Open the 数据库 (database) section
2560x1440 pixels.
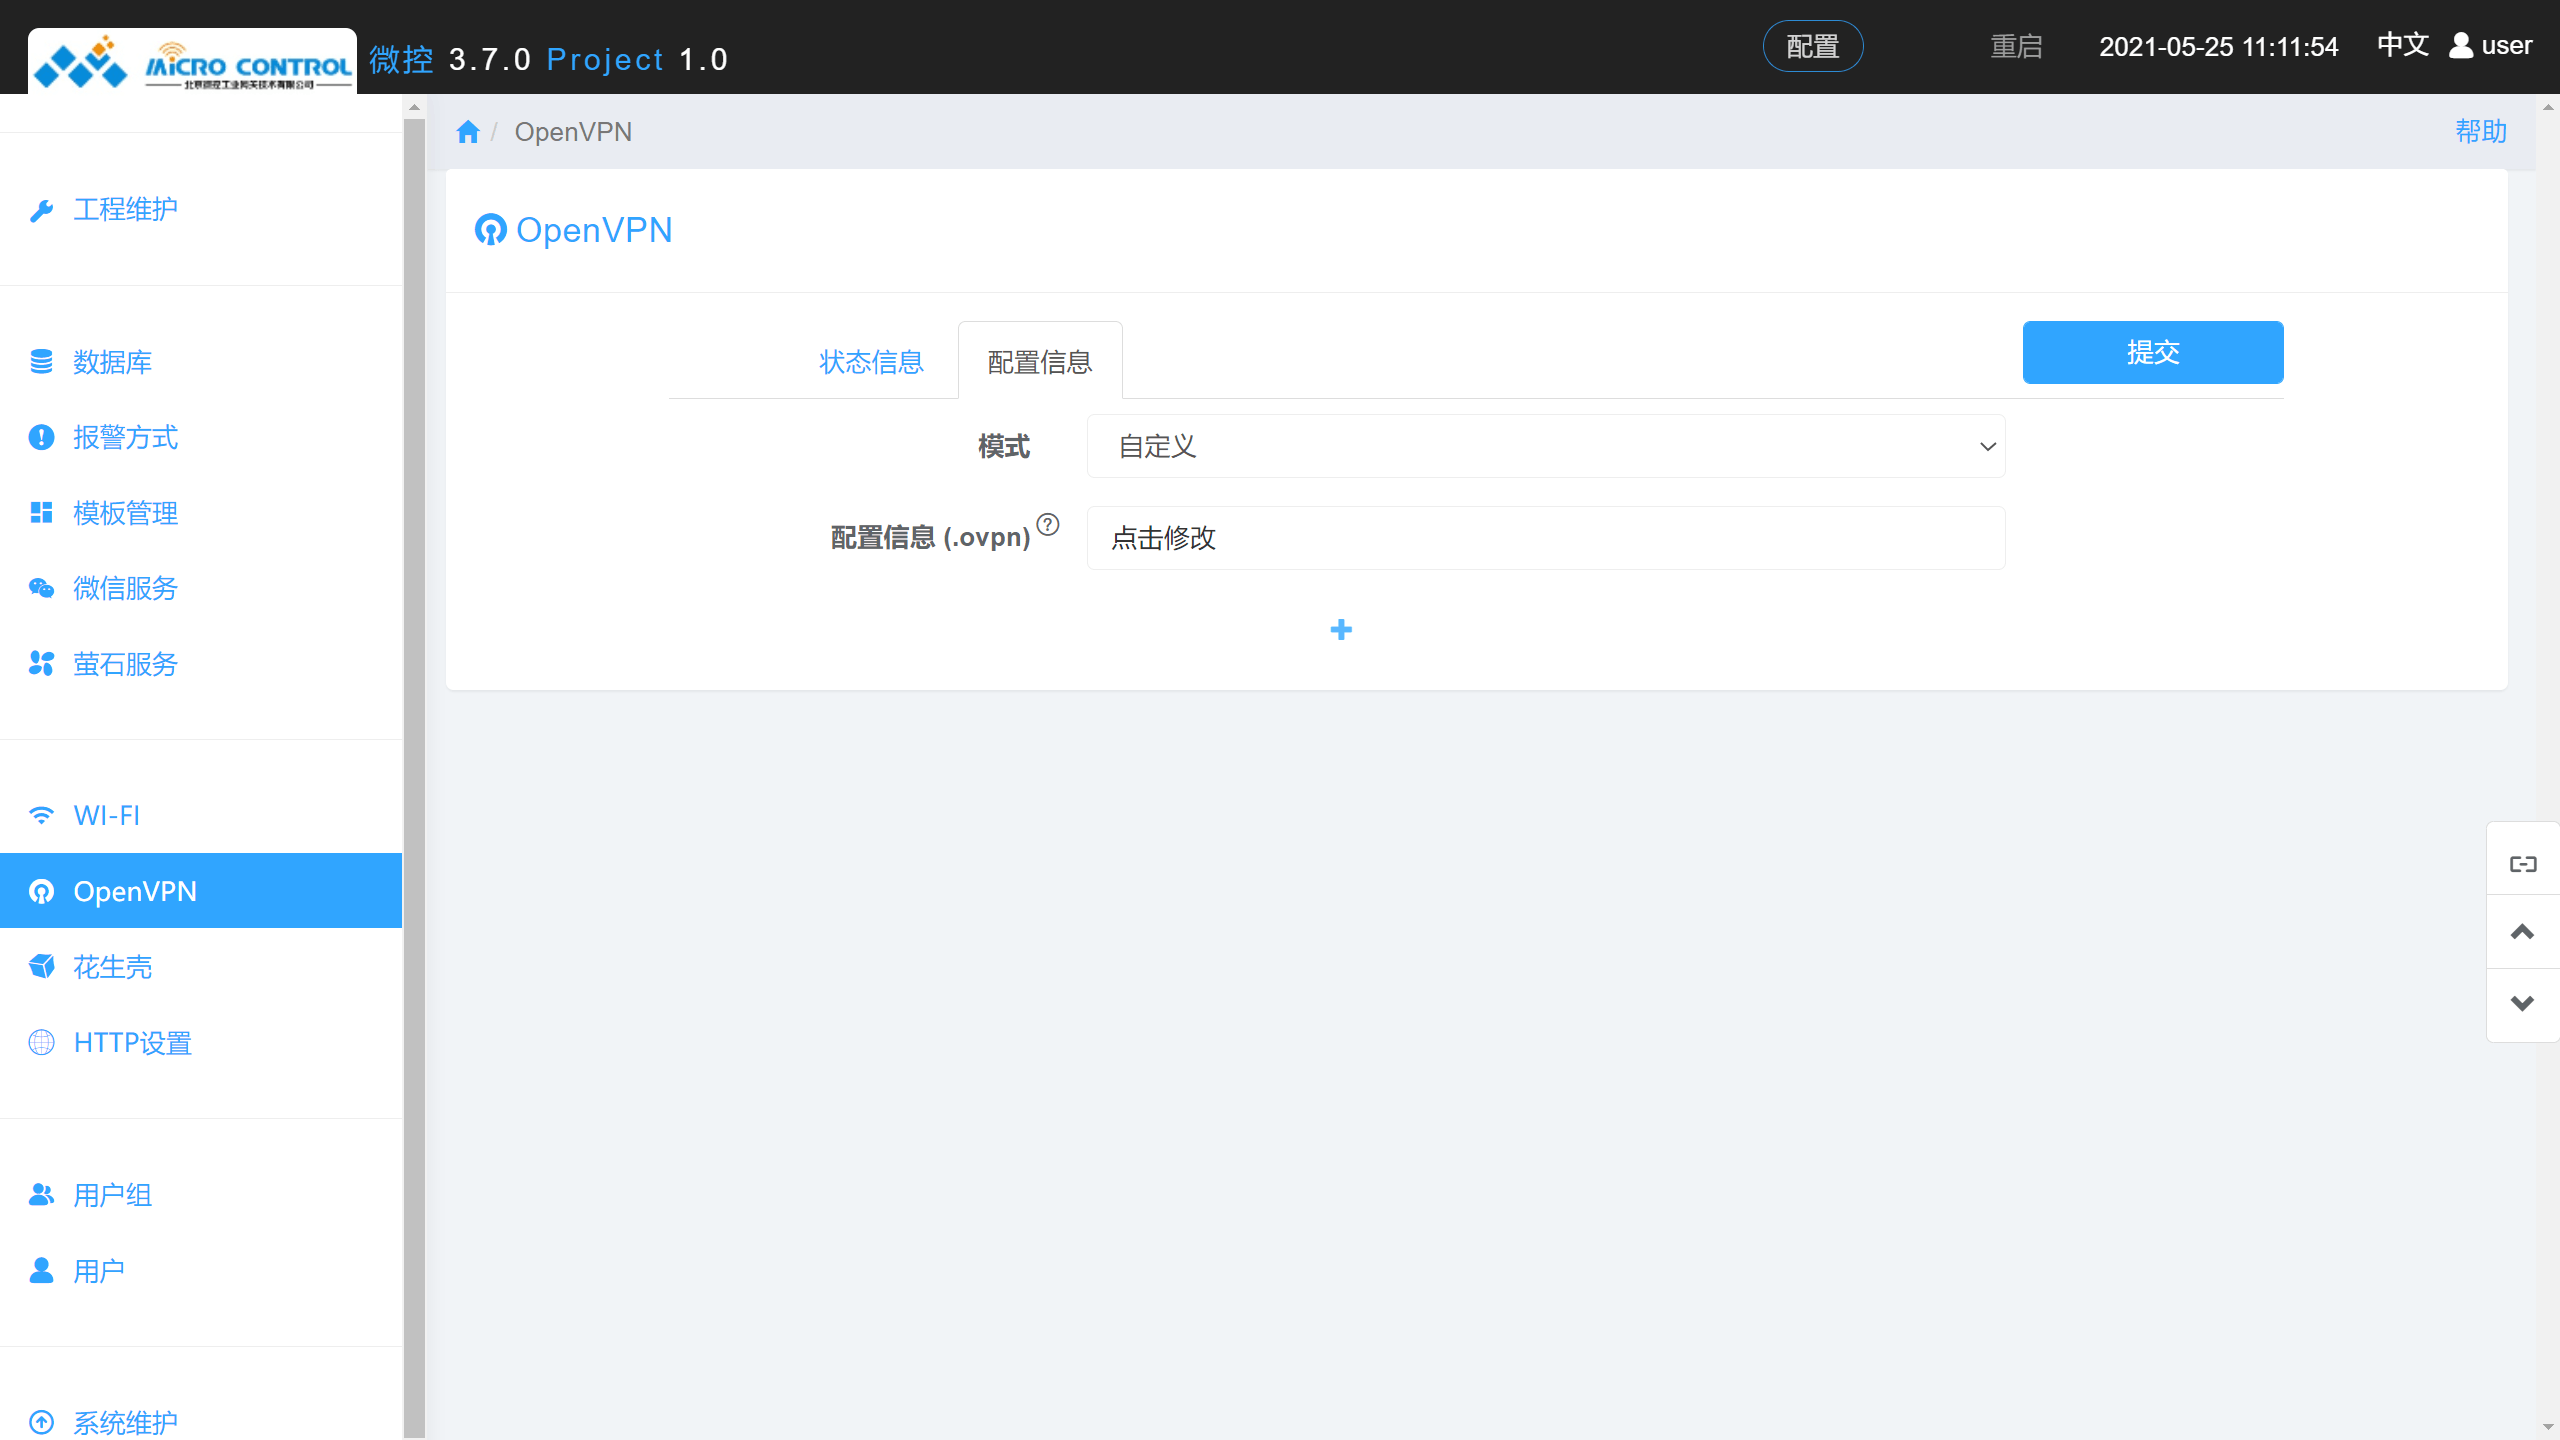(x=112, y=362)
